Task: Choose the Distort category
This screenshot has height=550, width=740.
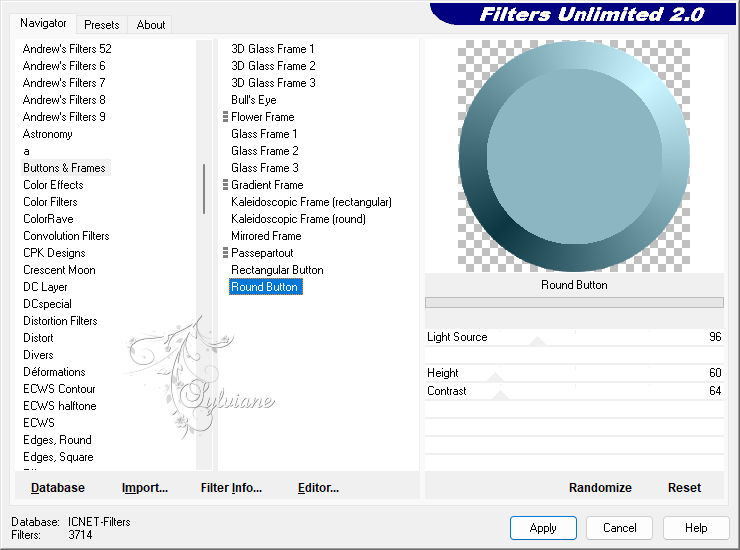Action: (x=38, y=338)
